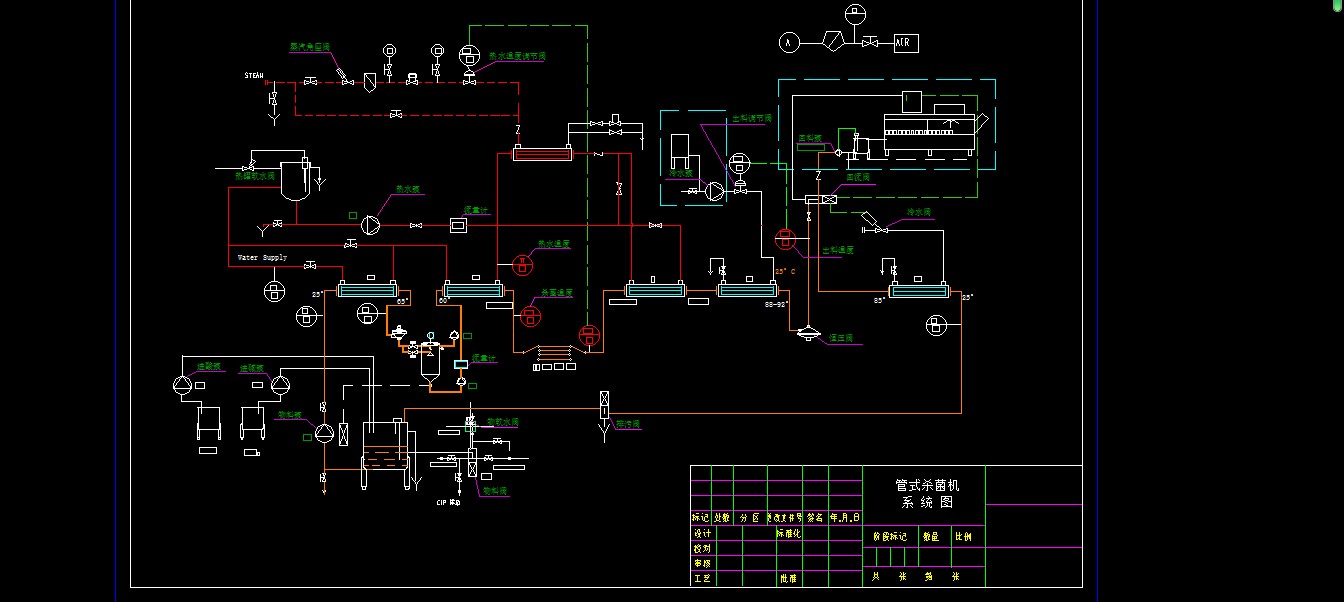The image size is (1344, 602).
Task: Click the red 出料温度 instrument circle
Action: [x=786, y=239]
